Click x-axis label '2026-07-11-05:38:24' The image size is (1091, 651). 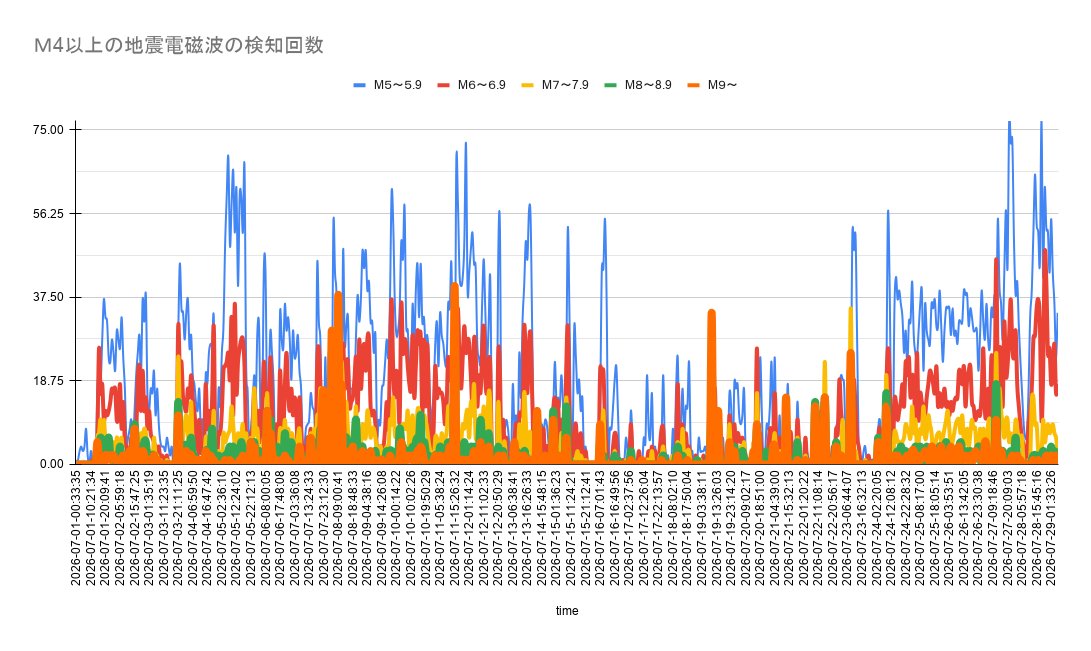tap(441, 528)
